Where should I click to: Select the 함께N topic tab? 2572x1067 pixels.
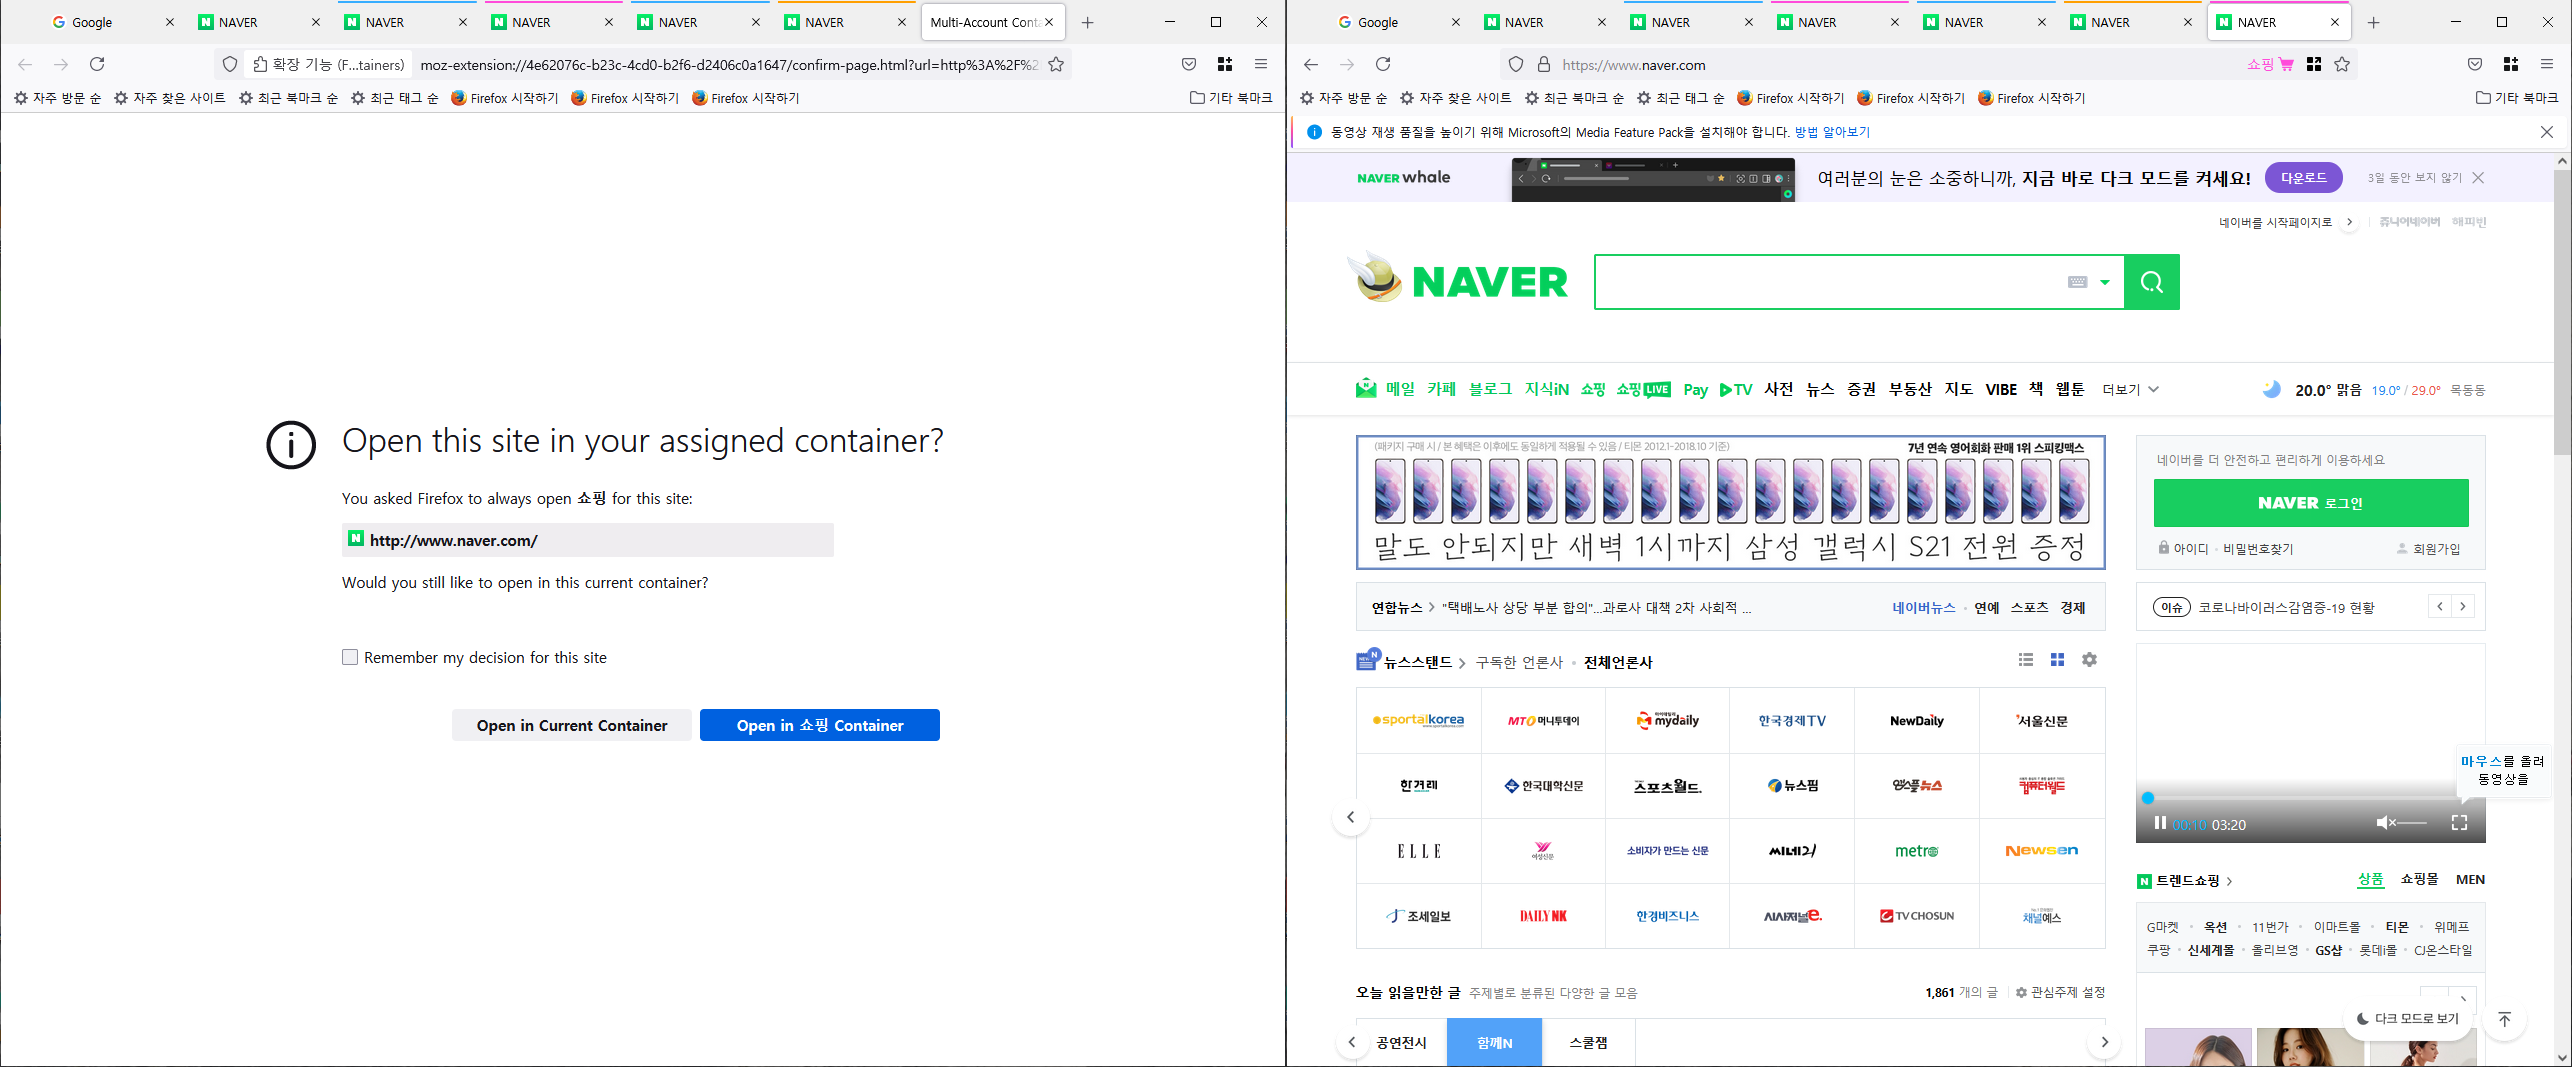coord(1494,1042)
